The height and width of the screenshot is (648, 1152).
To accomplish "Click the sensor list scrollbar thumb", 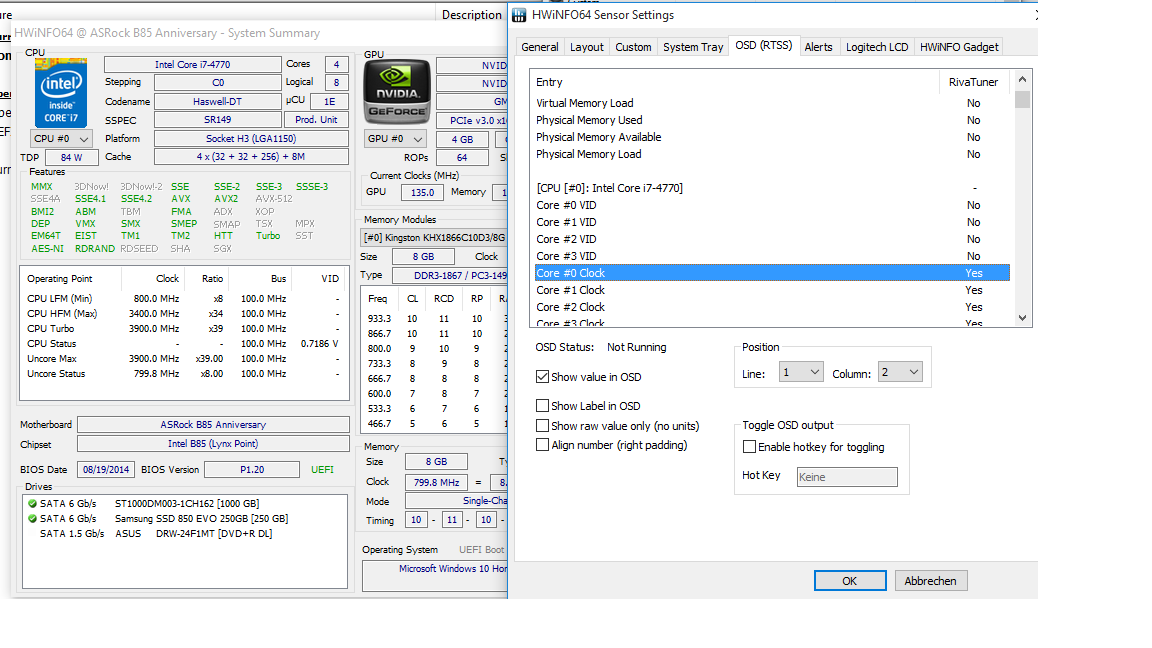I will (1022, 99).
